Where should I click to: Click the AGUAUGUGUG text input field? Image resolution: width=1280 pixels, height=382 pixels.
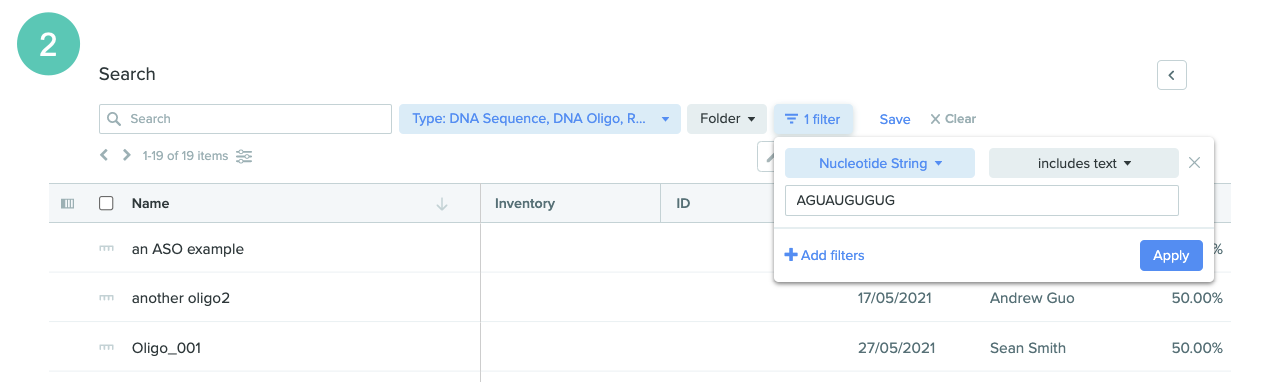click(982, 200)
